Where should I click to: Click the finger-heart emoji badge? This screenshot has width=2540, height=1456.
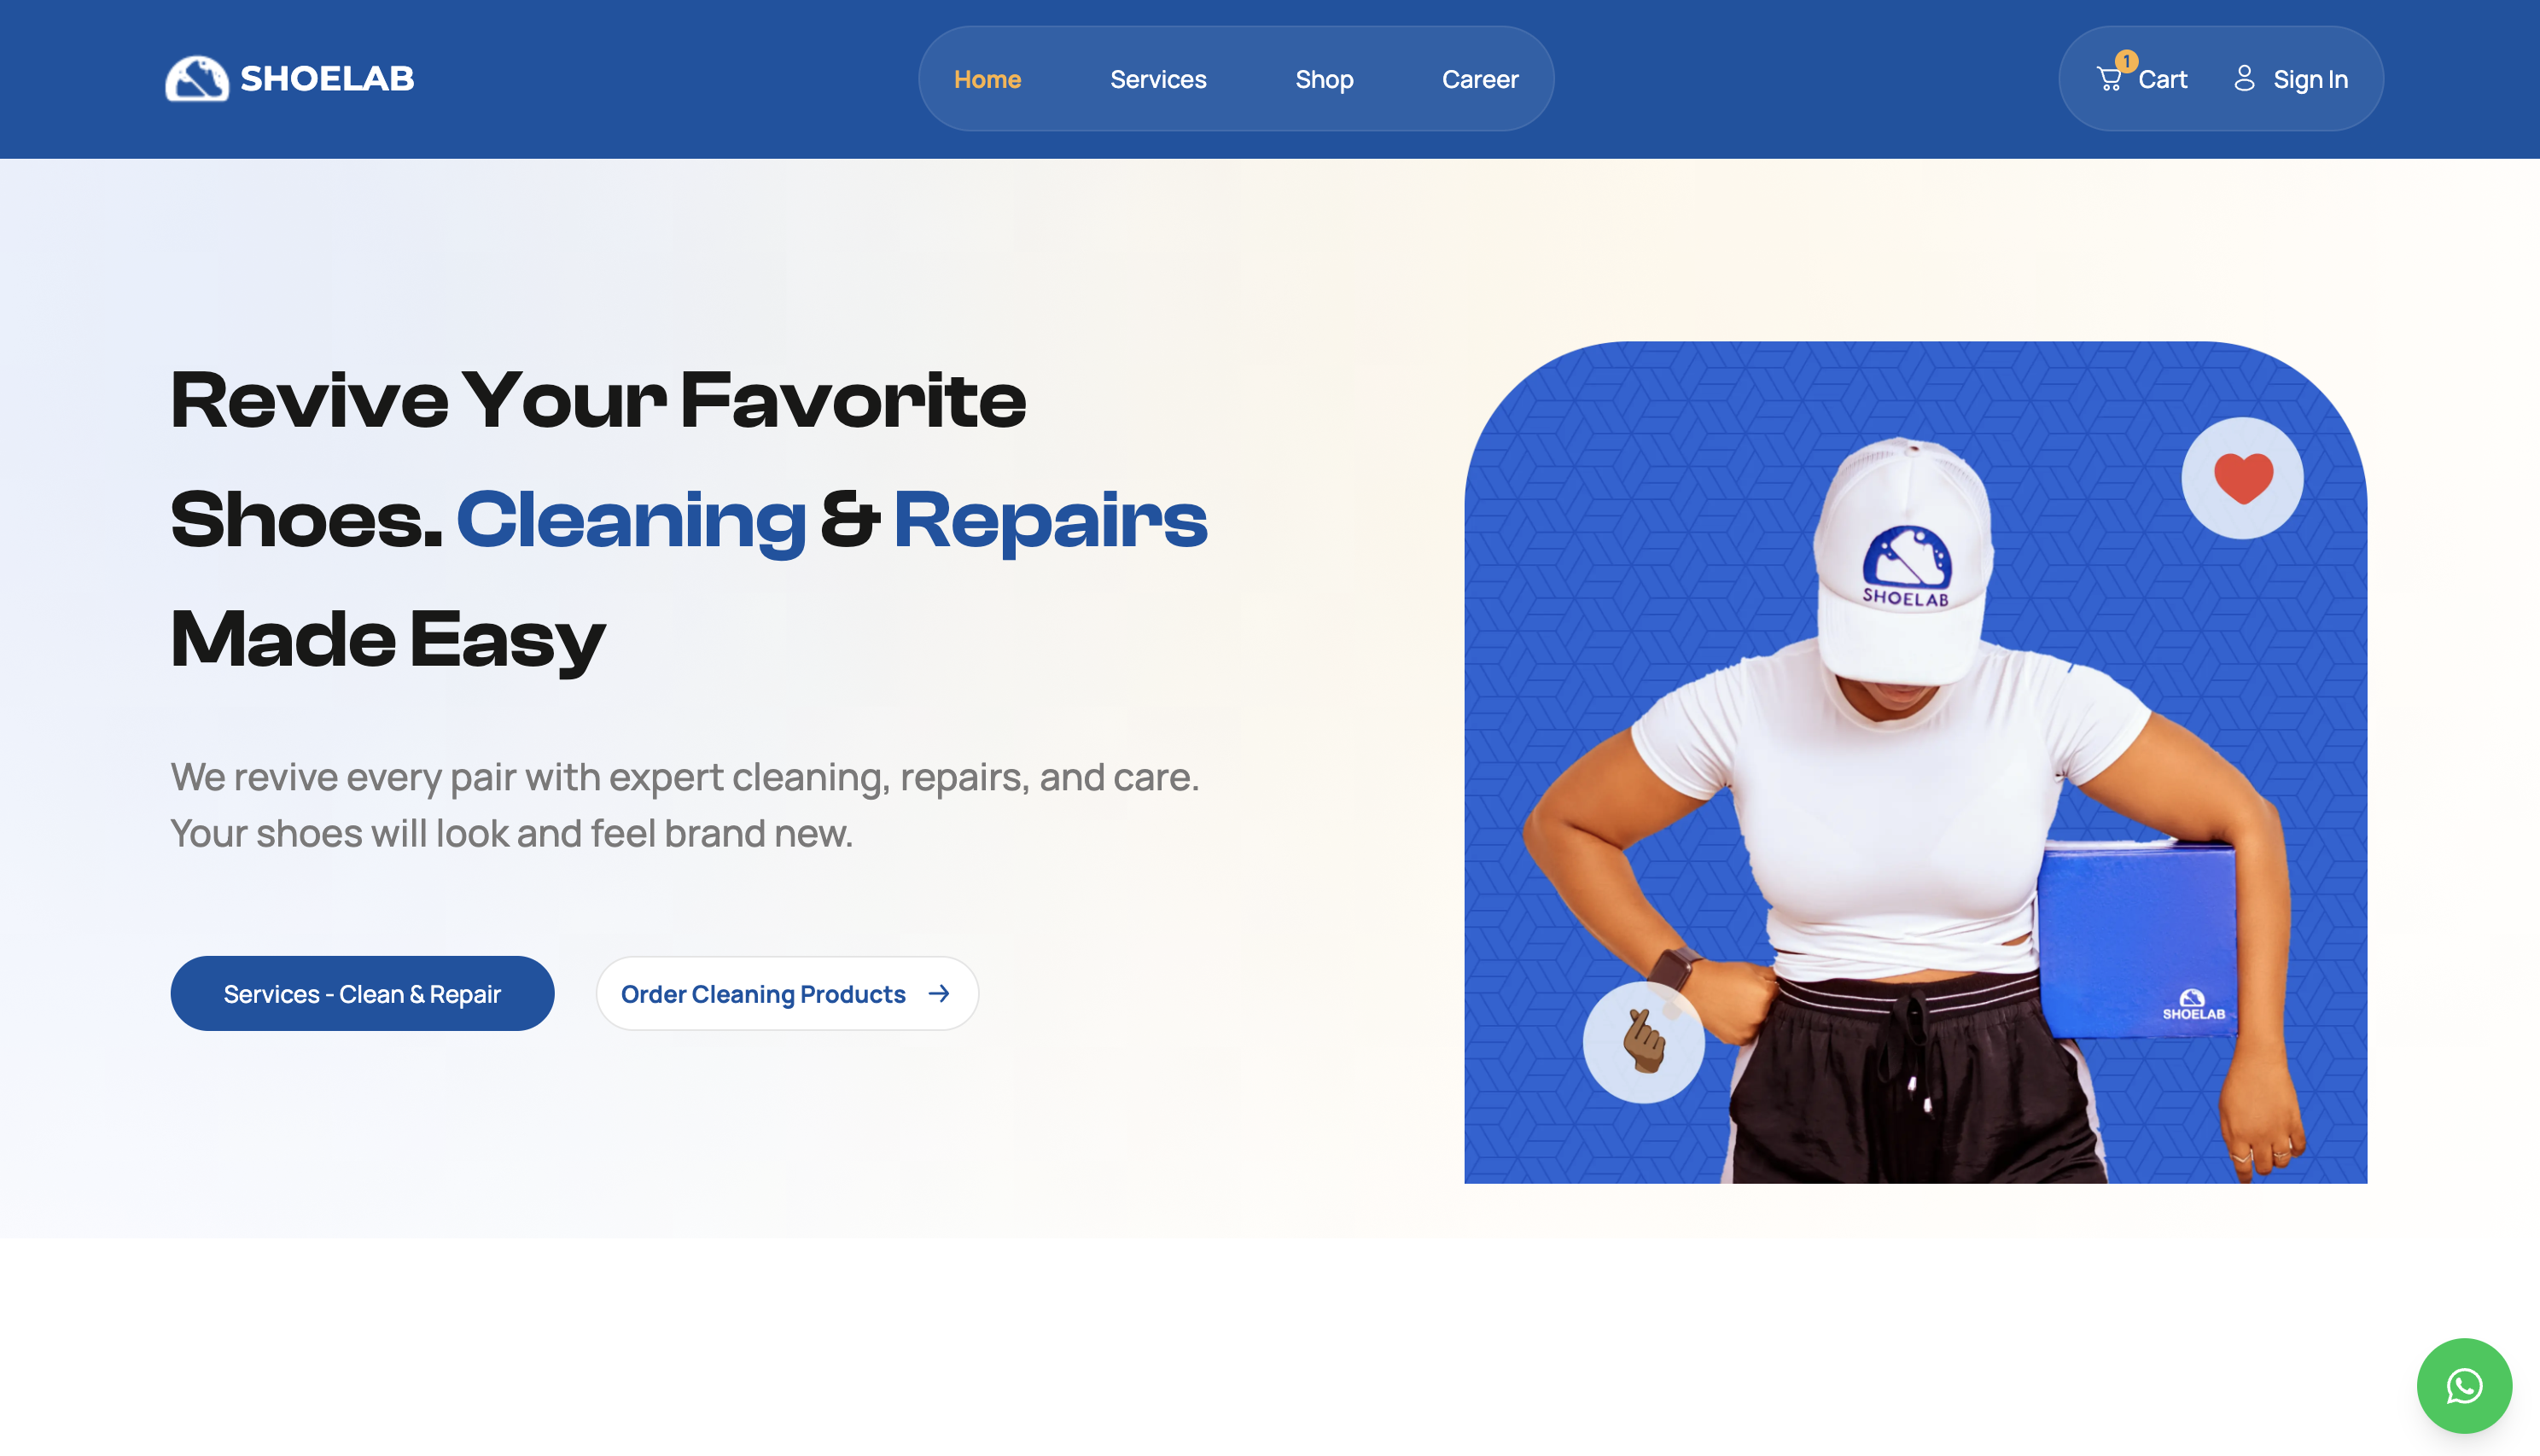(x=1643, y=1042)
